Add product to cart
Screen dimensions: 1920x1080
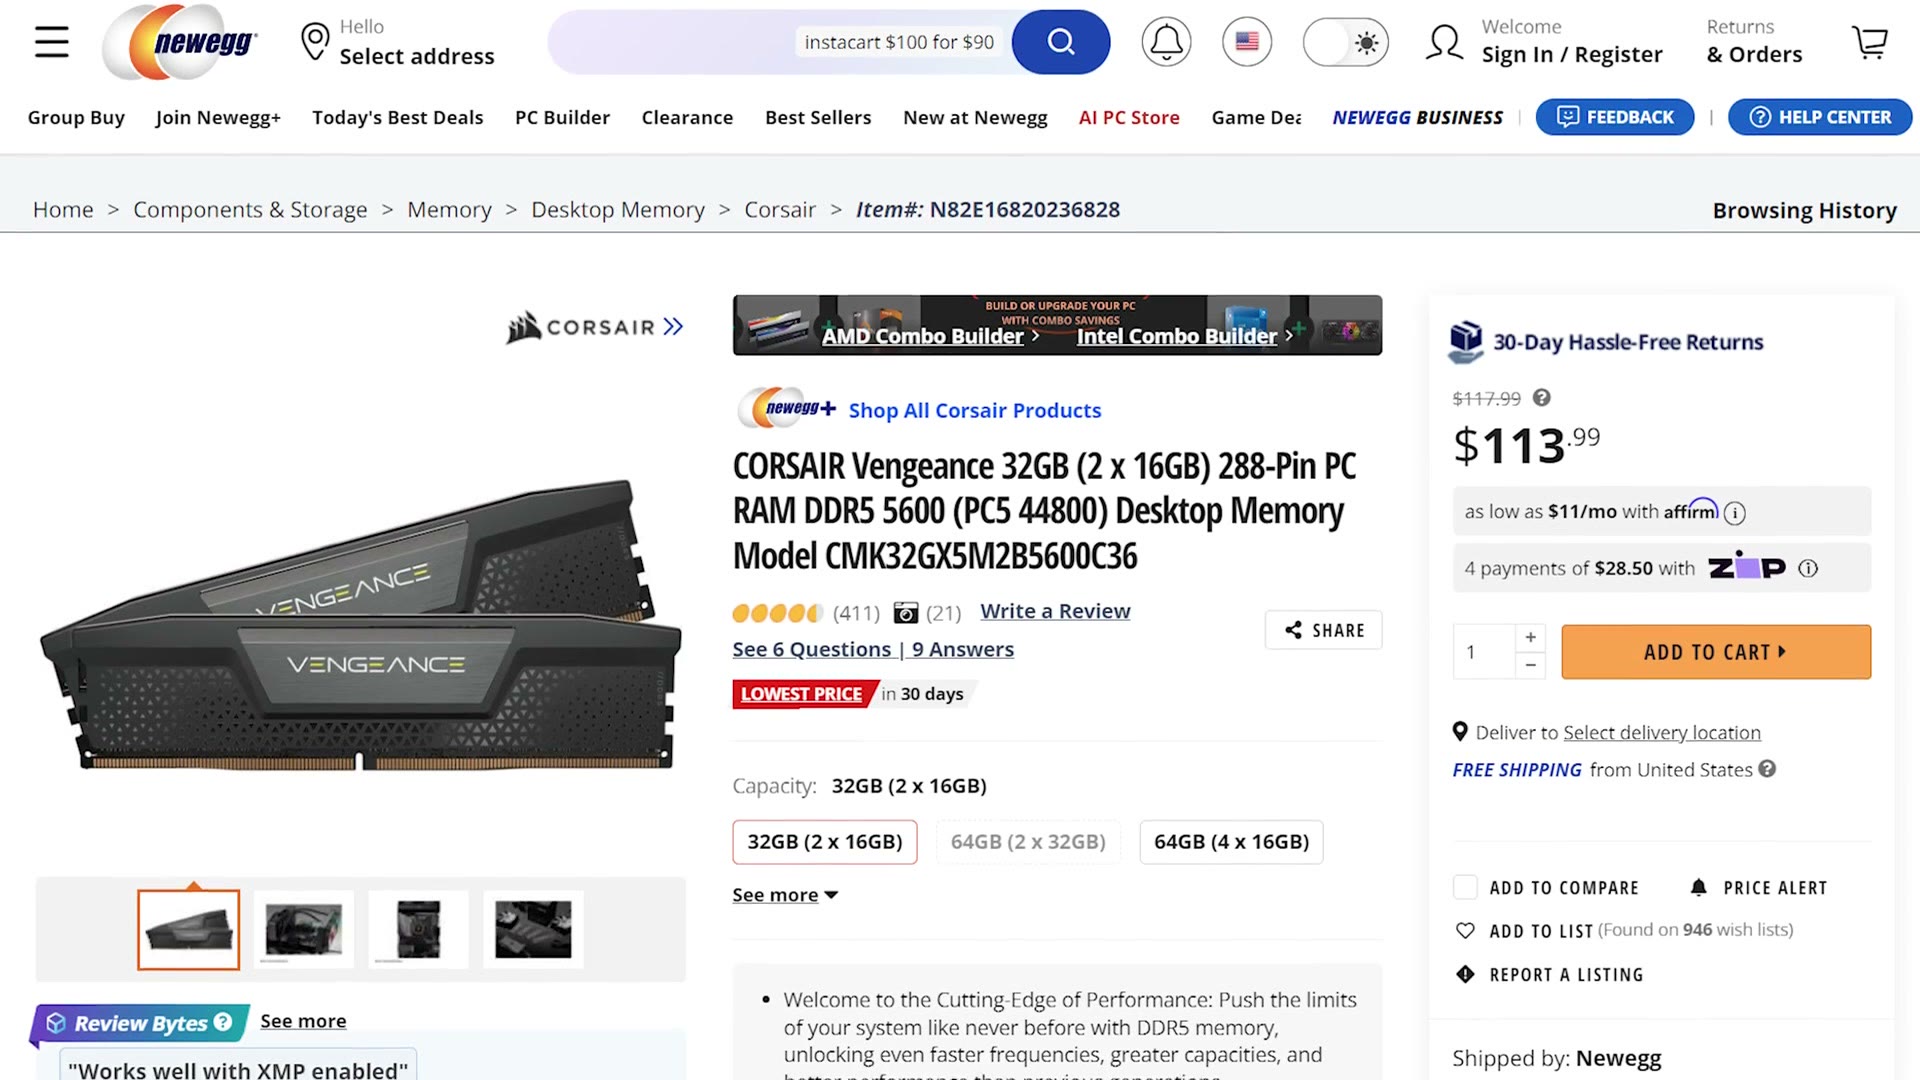click(x=1716, y=652)
